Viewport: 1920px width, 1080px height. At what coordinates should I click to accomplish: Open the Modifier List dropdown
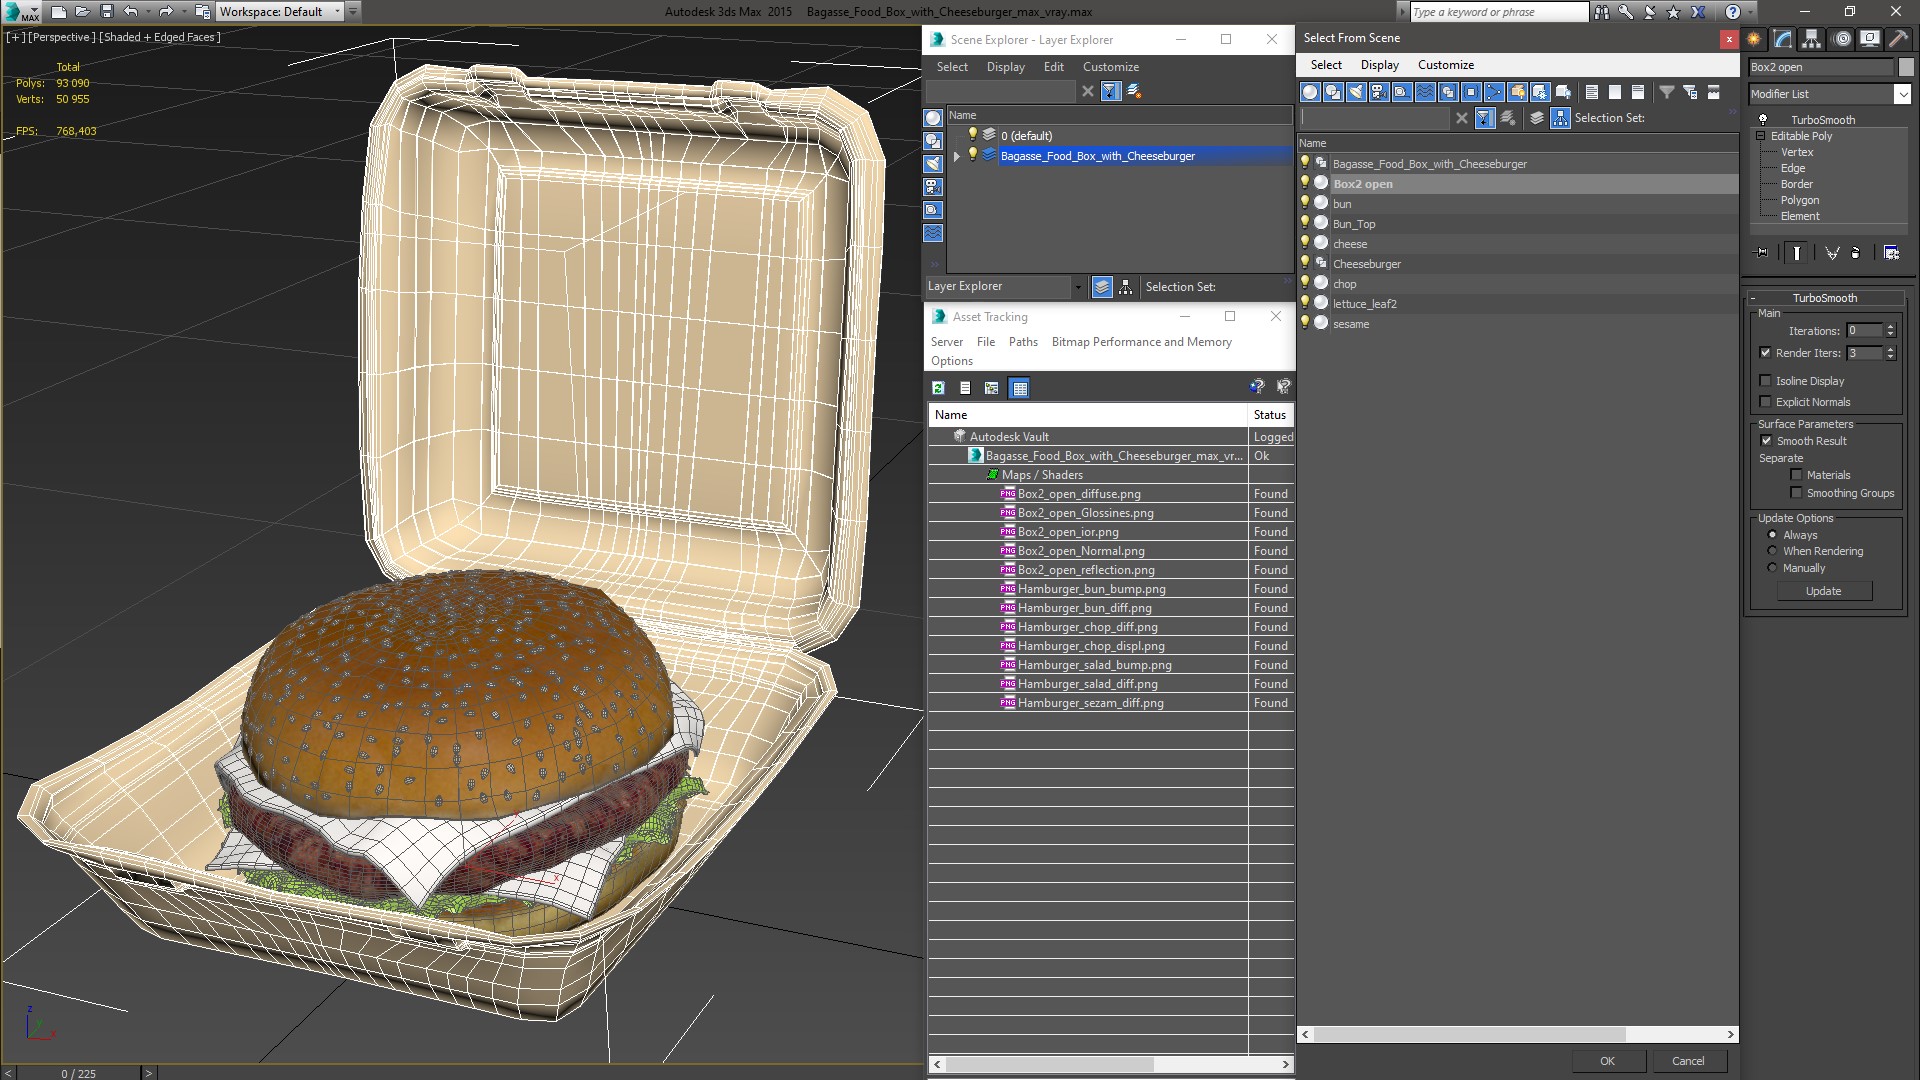tap(1901, 94)
